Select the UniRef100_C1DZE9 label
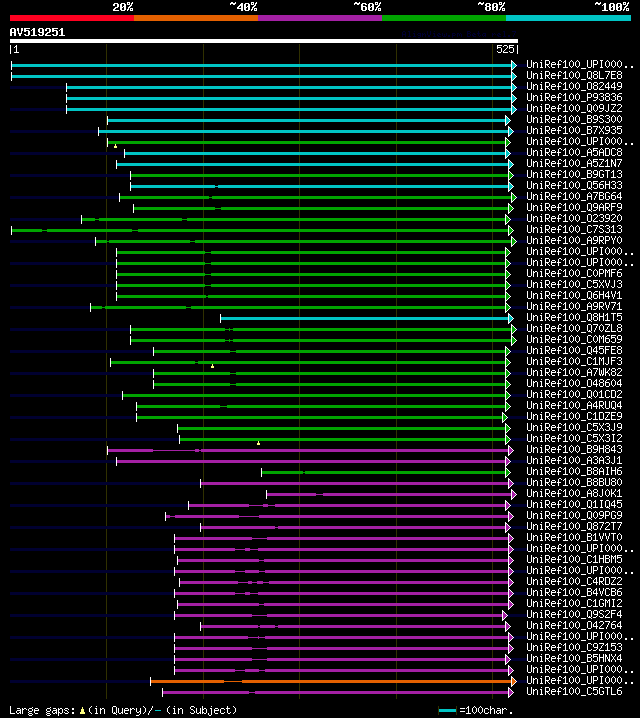Screen dimensions: 640x718 click(574, 416)
